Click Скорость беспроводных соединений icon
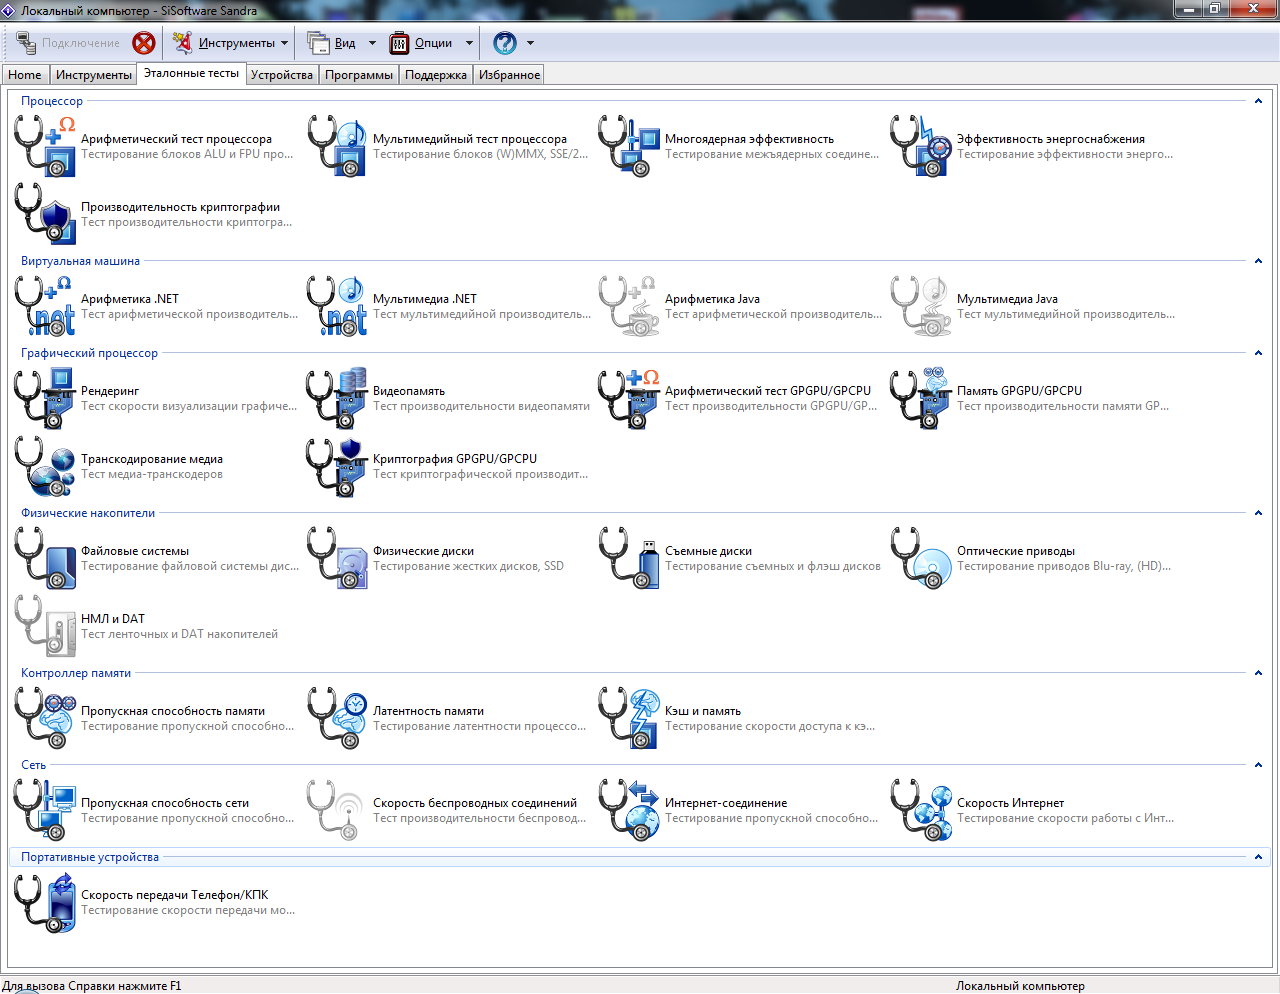Image resolution: width=1280 pixels, height=994 pixels. [x=337, y=810]
